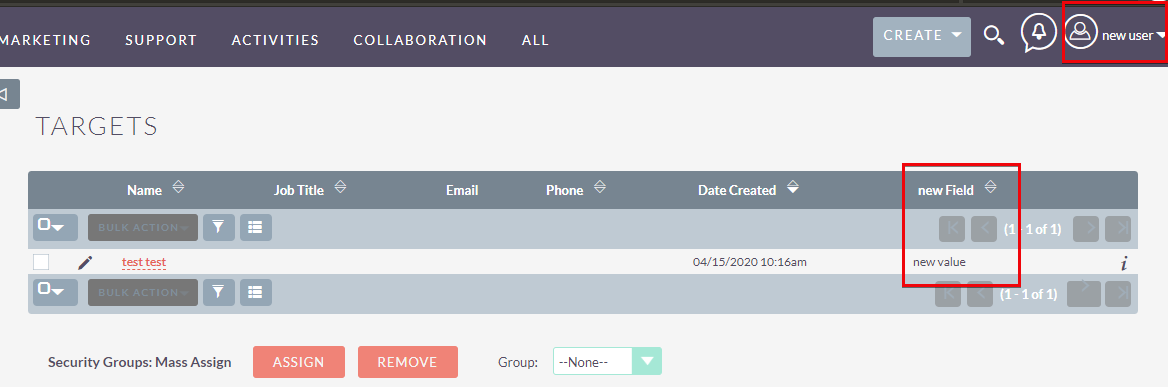This screenshot has width=1168, height=387.
Task: Open filter funnel icon in bottom toolbar
Action: point(218,292)
